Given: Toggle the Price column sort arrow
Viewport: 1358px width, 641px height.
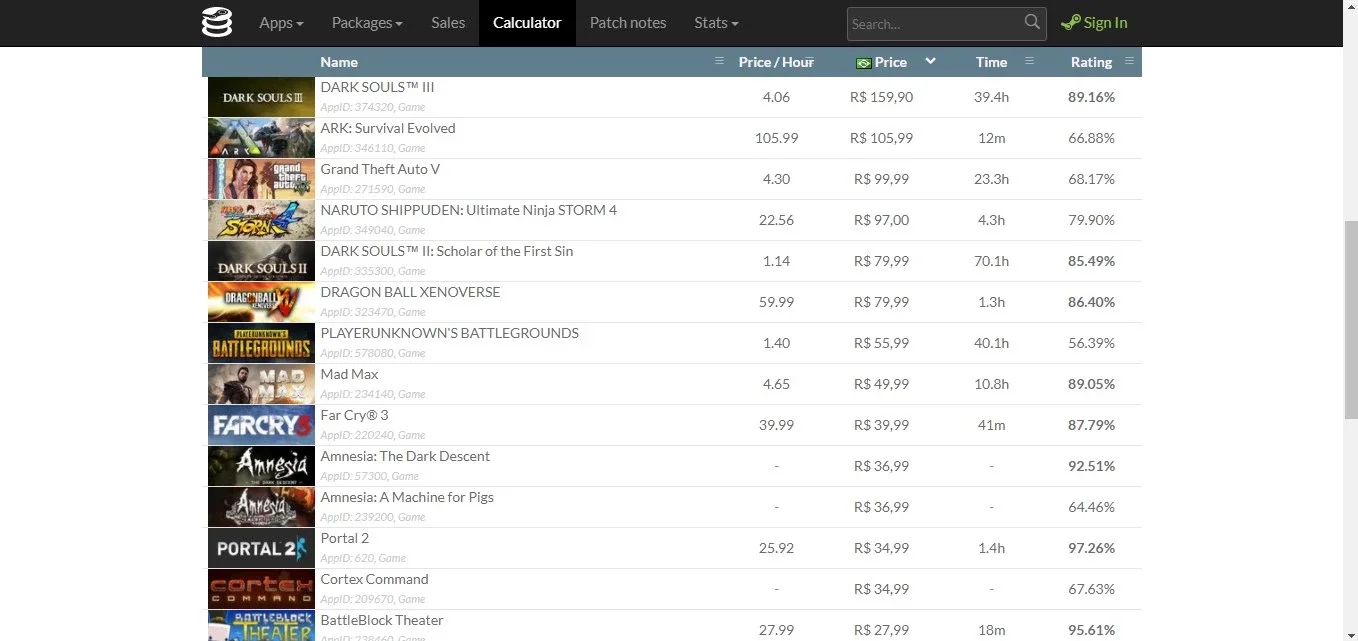Looking at the screenshot, I should click(930, 61).
